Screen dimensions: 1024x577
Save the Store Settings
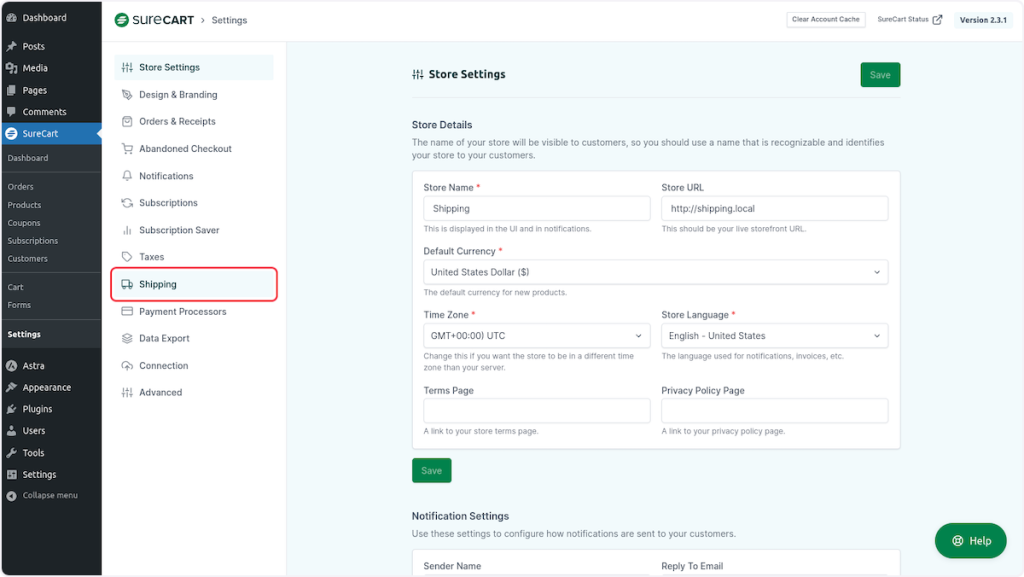coord(879,74)
